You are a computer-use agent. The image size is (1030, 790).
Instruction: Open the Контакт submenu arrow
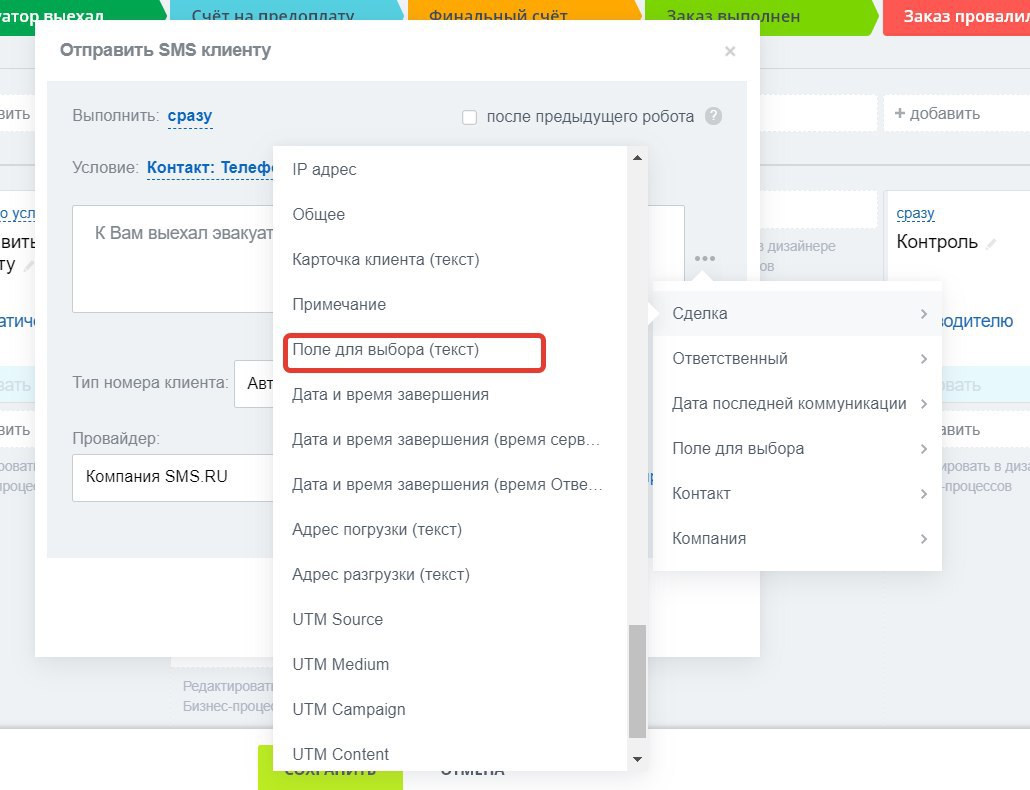point(924,494)
